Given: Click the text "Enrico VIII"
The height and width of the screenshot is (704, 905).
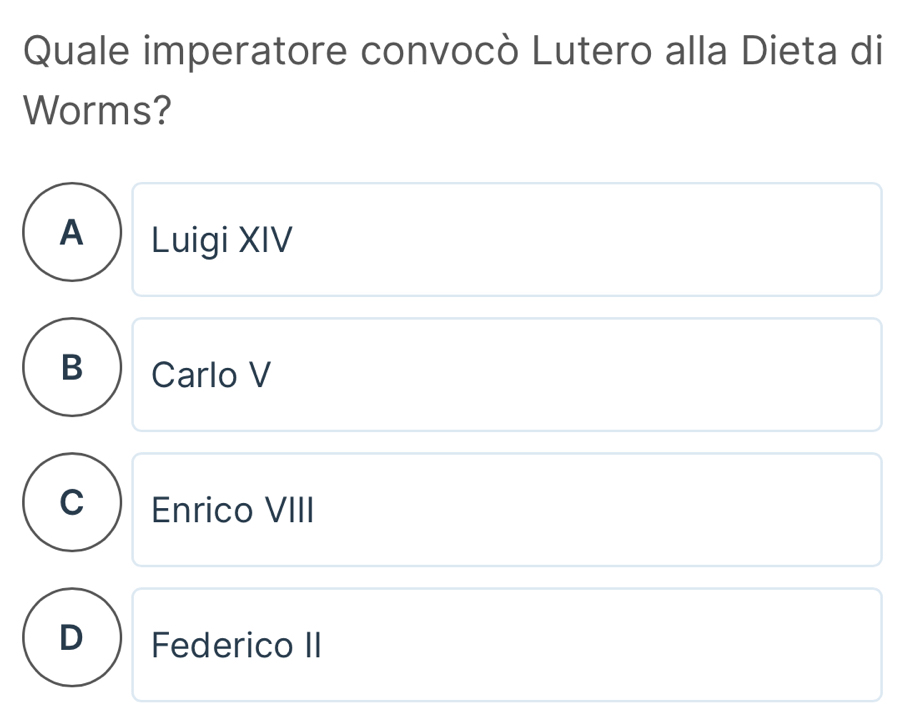Looking at the screenshot, I should tap(232, 511).
